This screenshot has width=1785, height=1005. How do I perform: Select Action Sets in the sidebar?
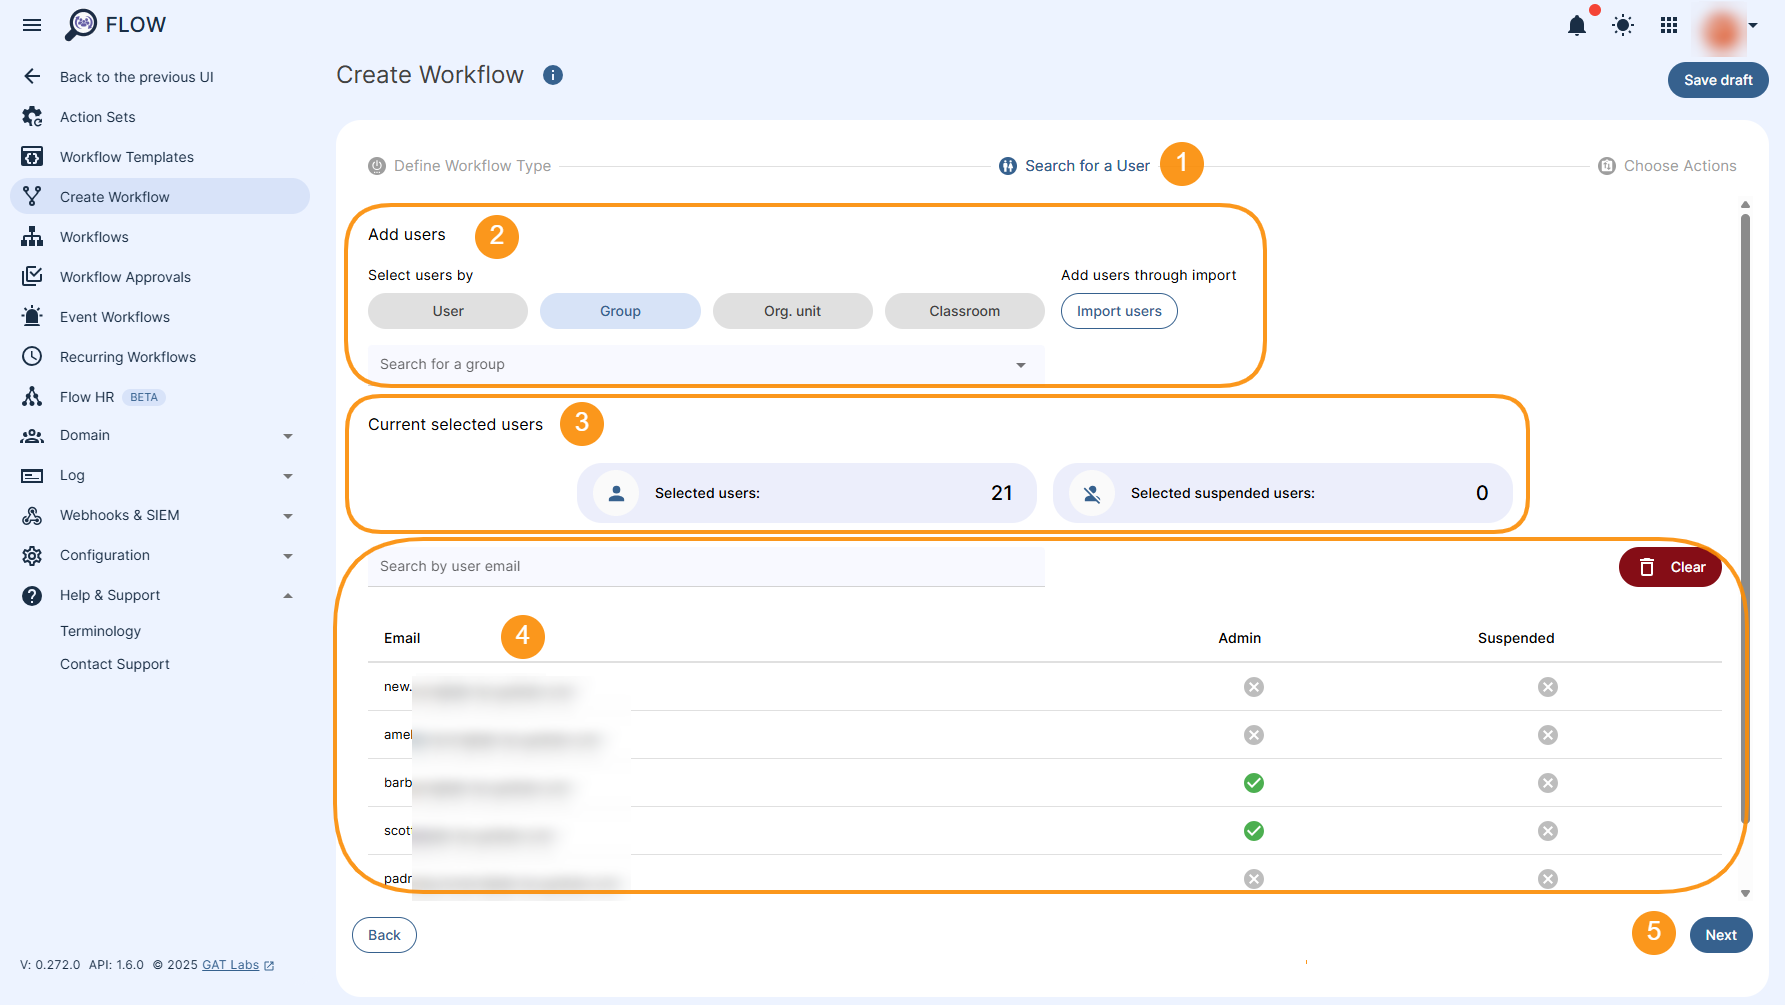pyautogui.click(x=97, y=116)
